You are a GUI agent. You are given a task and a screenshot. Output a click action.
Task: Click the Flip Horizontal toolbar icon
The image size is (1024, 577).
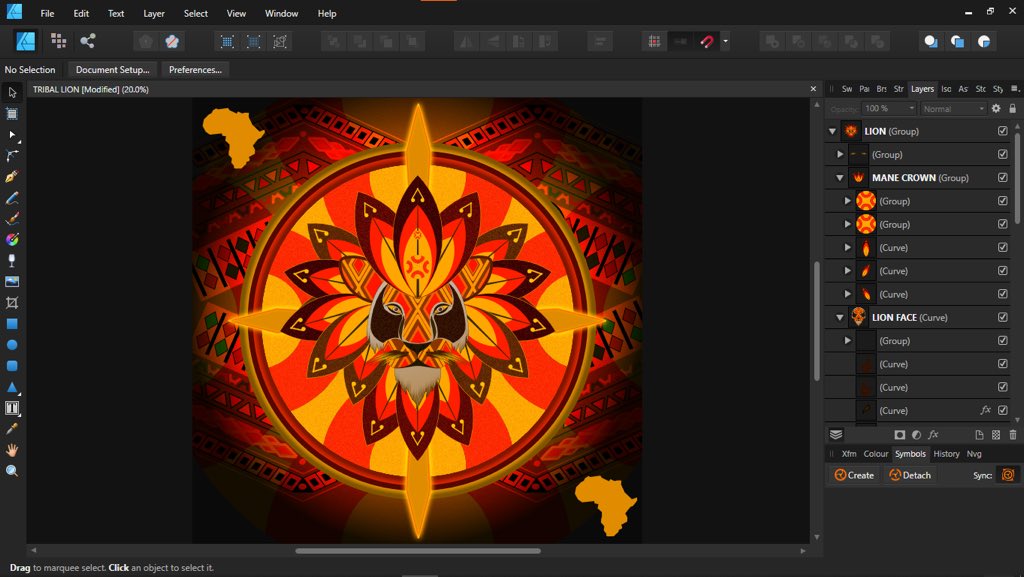[466, 42]
